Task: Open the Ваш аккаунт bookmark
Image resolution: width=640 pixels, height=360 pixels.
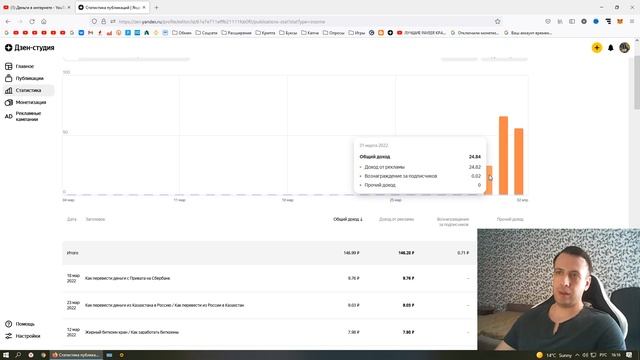Action: tap(528, 33)
